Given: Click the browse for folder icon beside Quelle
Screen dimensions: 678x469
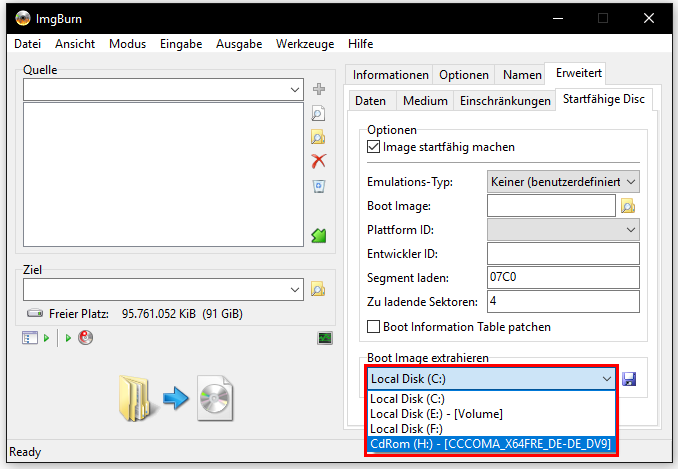Looking at the screenshot, I should pos(318,137).
